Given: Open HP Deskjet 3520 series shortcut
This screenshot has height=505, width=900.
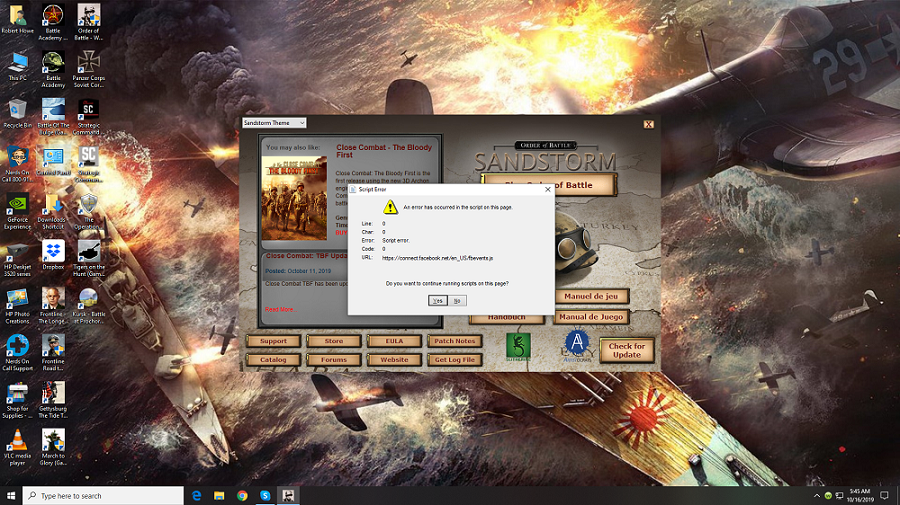Looking at the screenshot, I should [18, 258].
